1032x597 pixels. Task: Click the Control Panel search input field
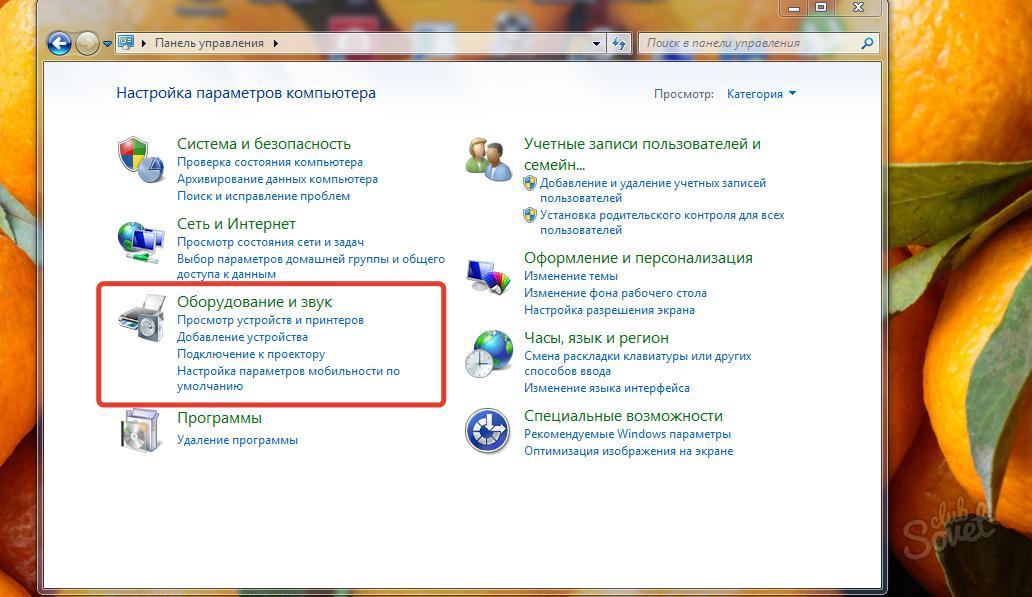tap(750, 44)
